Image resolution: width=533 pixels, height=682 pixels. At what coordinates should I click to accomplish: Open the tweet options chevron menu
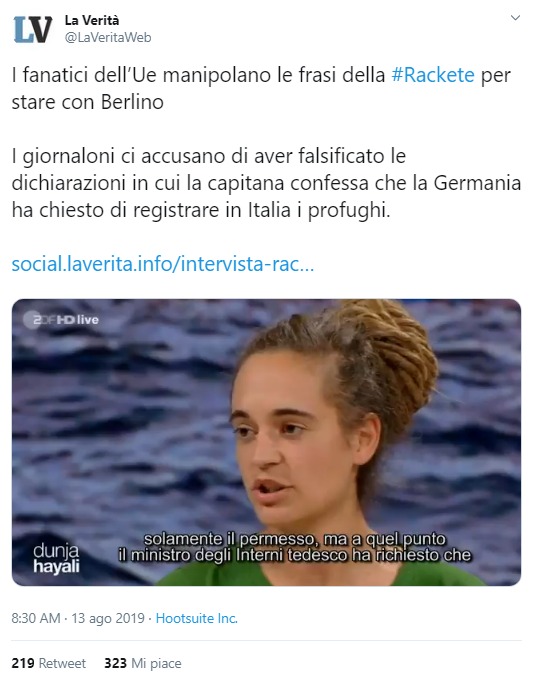515,18
